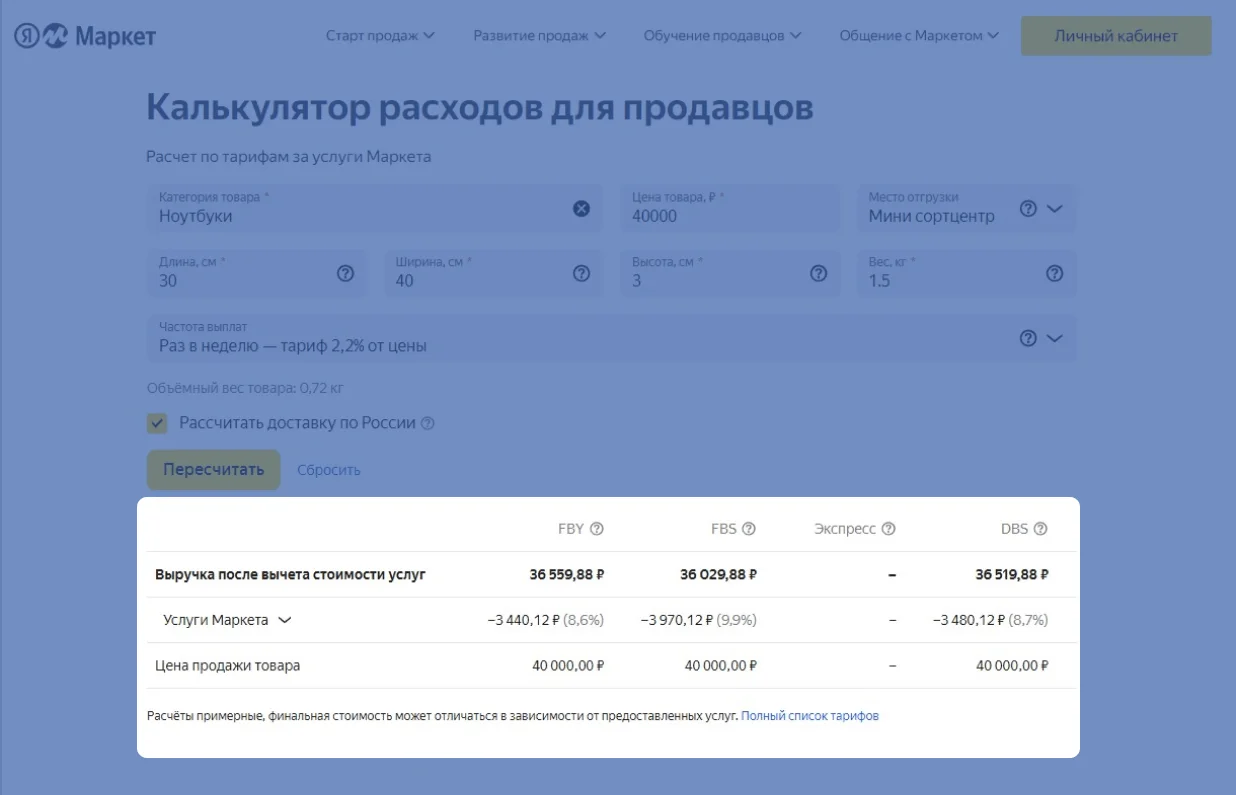This screenshot has height=795, width=1236.
Task: Click the Цена товара input field
Action: point(730,216)
